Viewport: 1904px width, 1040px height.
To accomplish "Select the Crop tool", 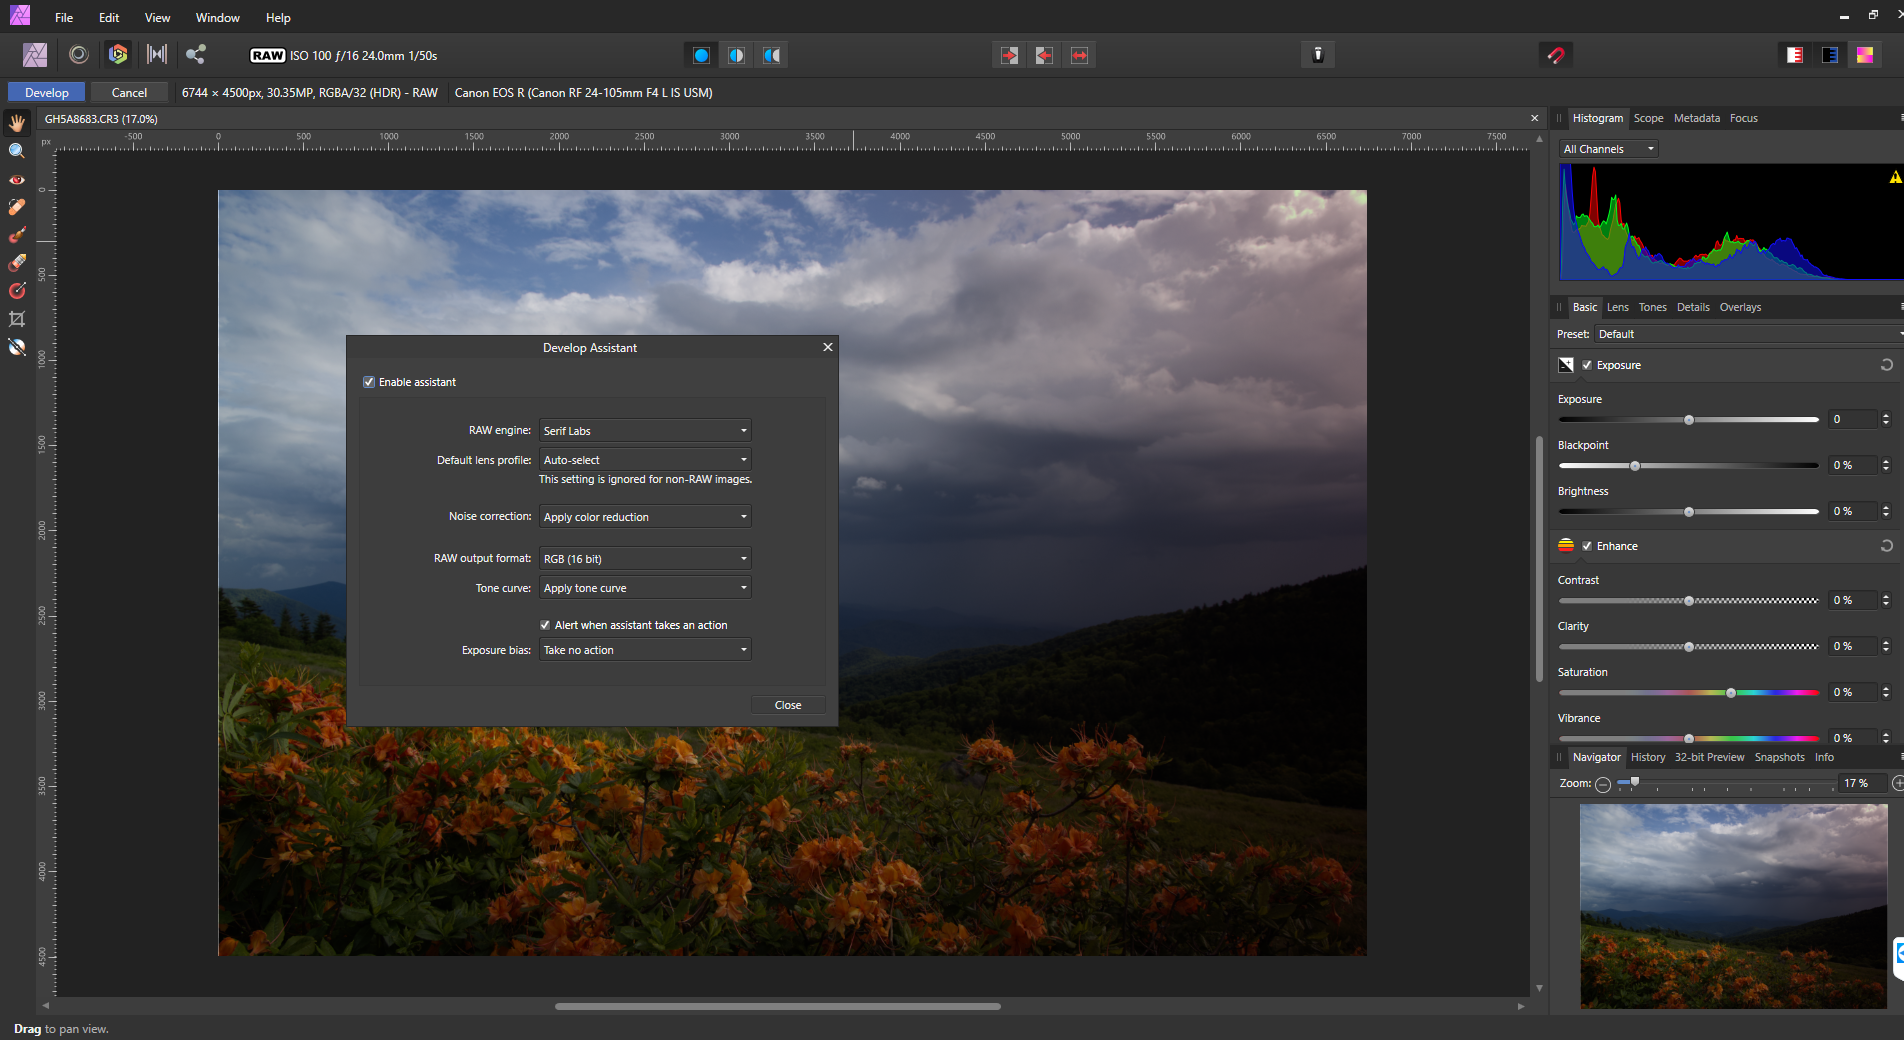I will (17, 319).
